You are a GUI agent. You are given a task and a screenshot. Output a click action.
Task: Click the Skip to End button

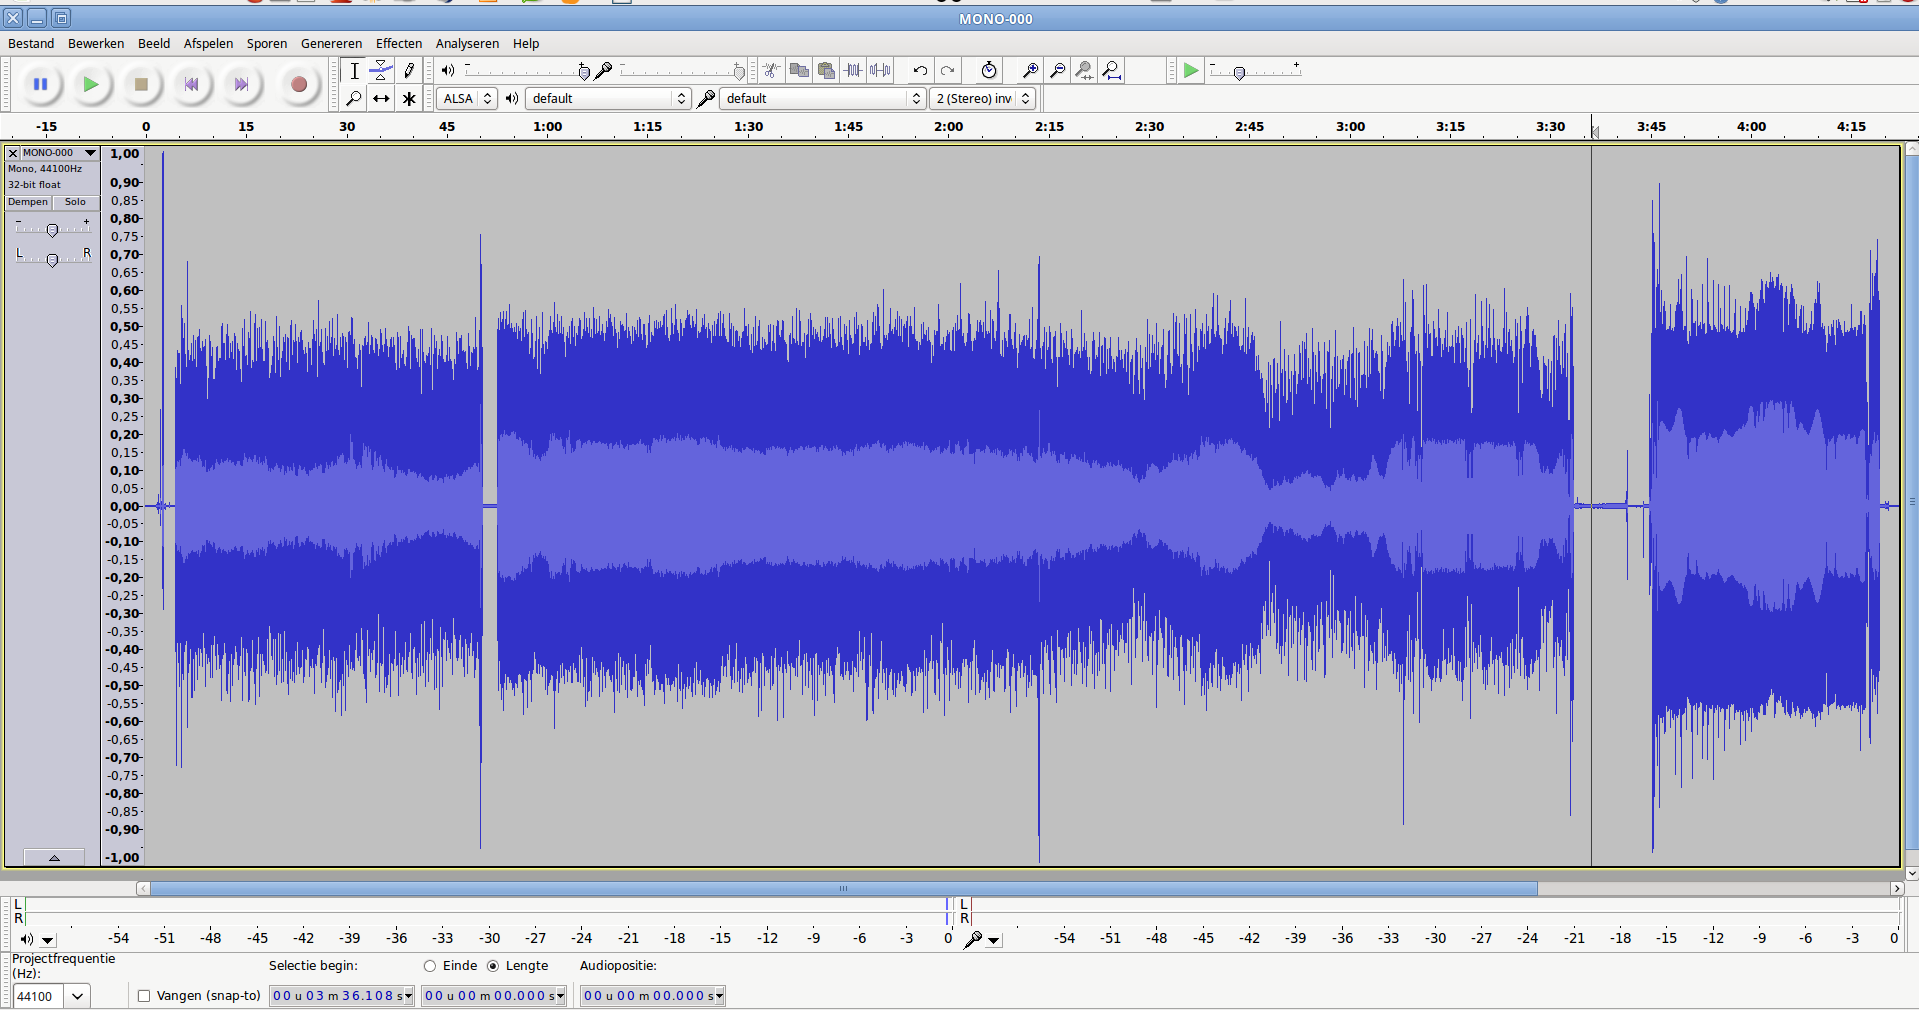(x=241, y=85)
